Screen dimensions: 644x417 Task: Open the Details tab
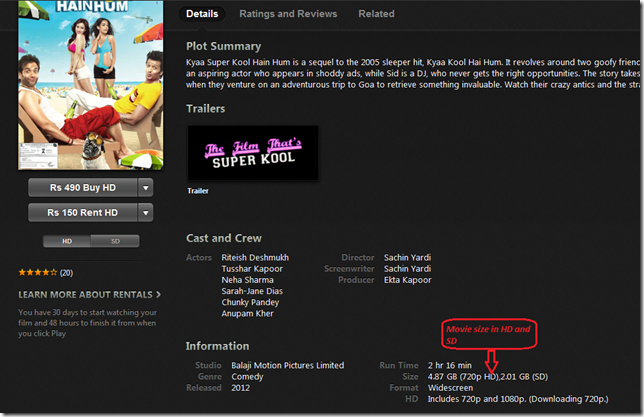click(x=202, y=14)
